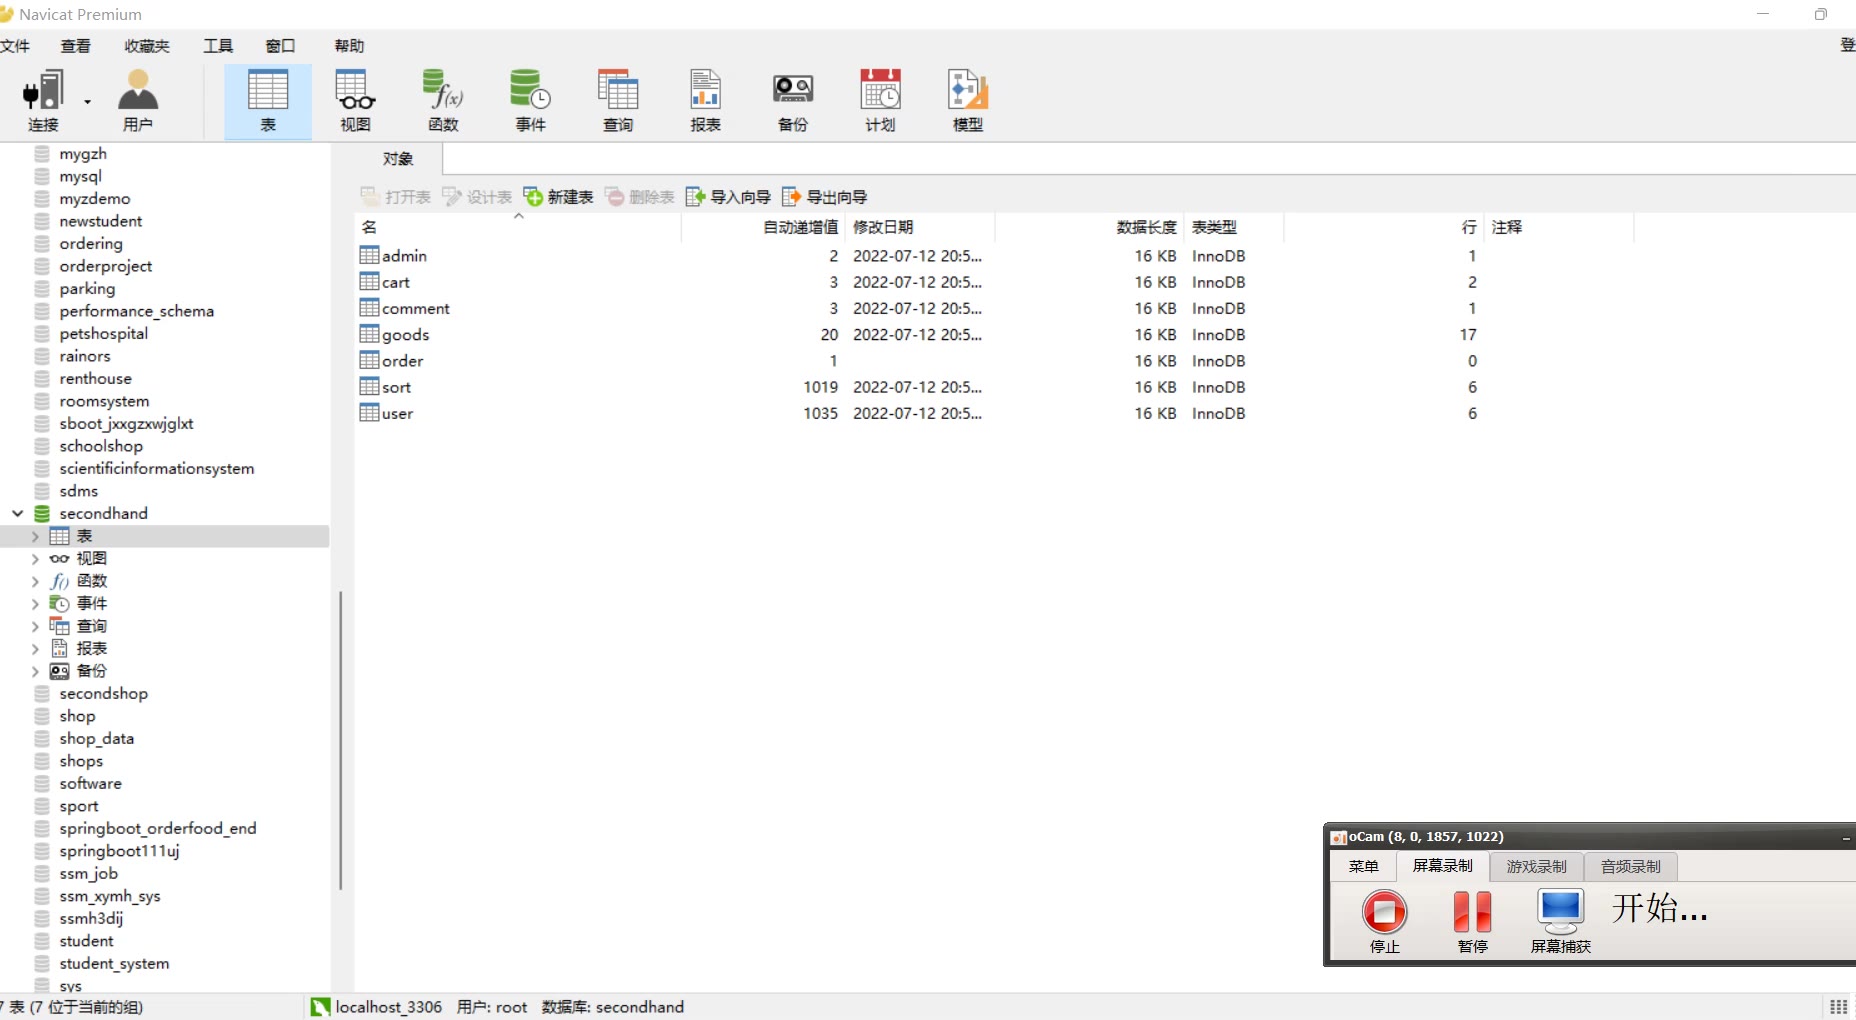Click the greyed Open Table button
This screenshot has height=1020, width=1856.
pyautogui.click(x=396, y=197)
